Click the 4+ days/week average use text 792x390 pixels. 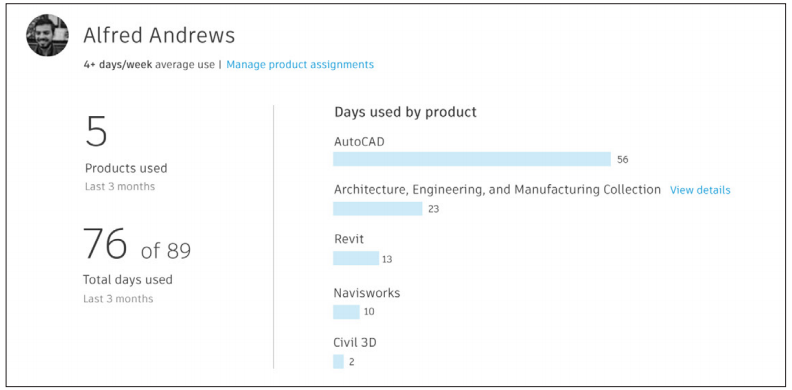[x=149, y=65]
